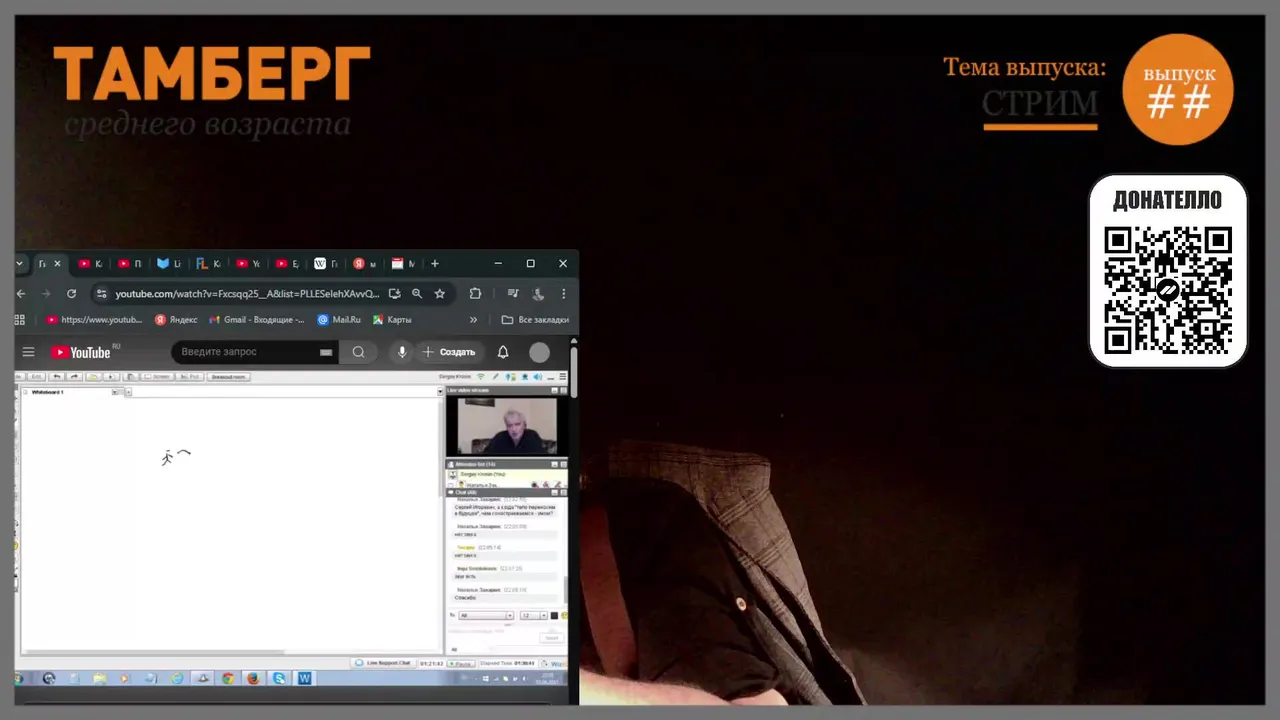Open the Карты bookmark

click(x=392, y=320)
